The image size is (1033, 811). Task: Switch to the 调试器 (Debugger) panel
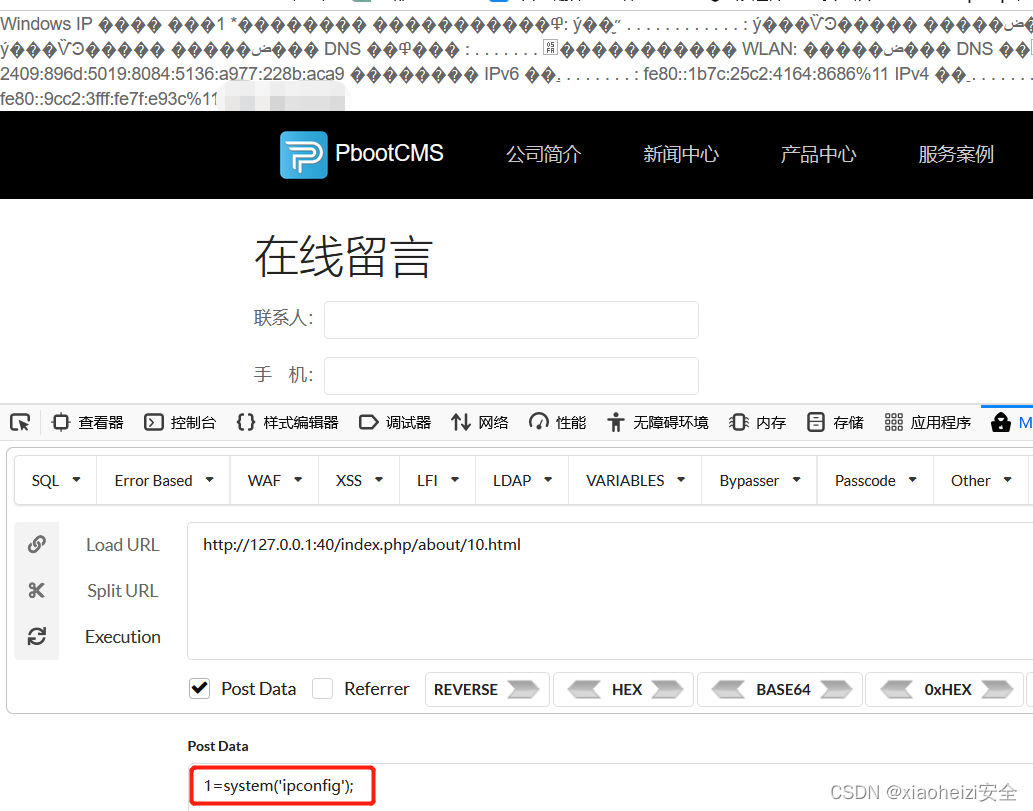[394, 422]
